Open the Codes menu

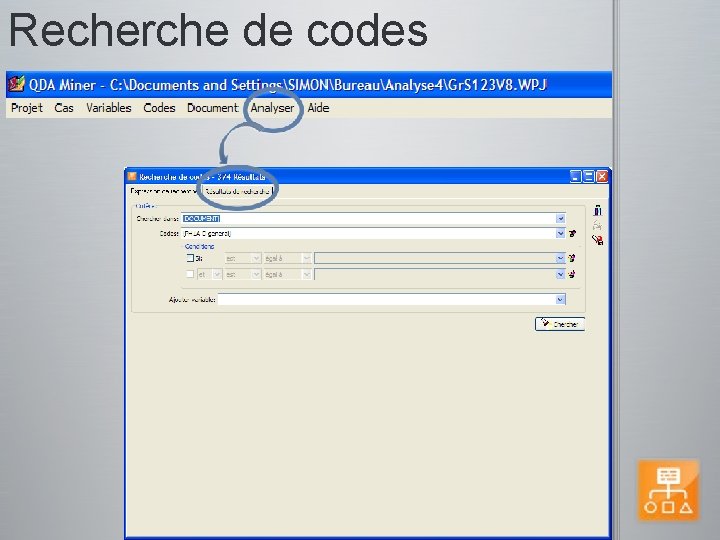(159, 108)
